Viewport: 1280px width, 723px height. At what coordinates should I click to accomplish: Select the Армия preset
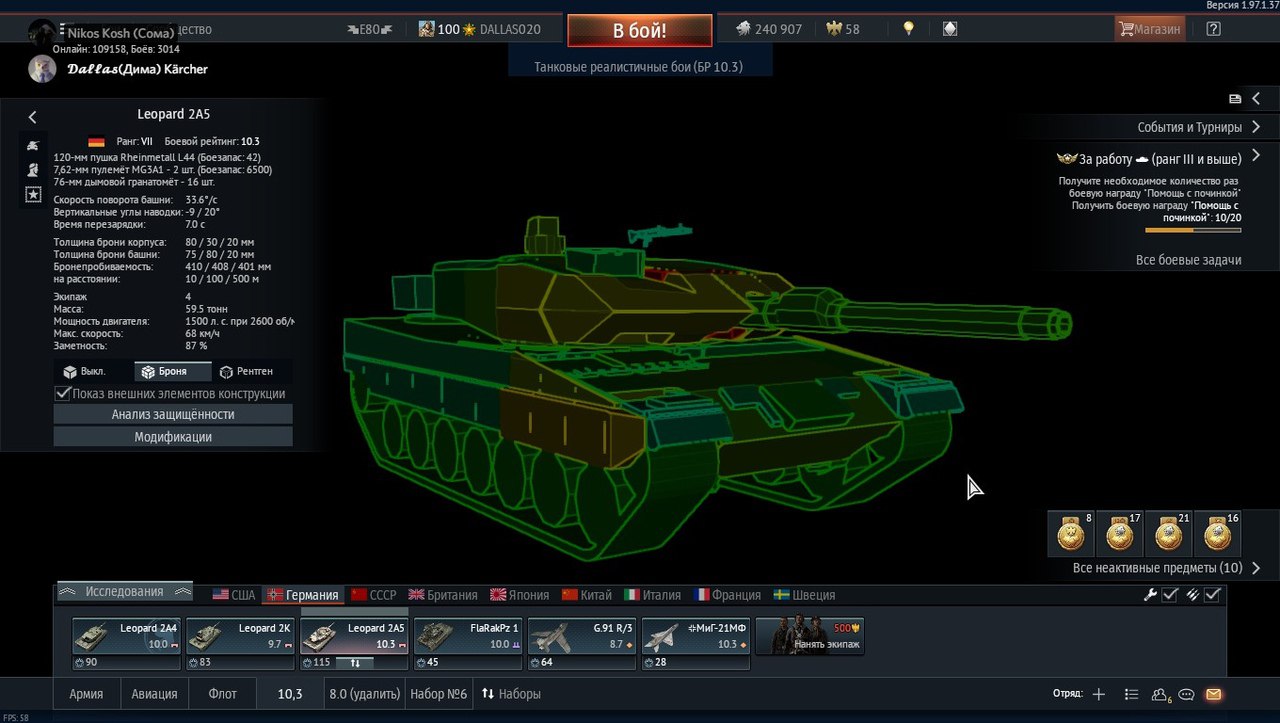86,693
